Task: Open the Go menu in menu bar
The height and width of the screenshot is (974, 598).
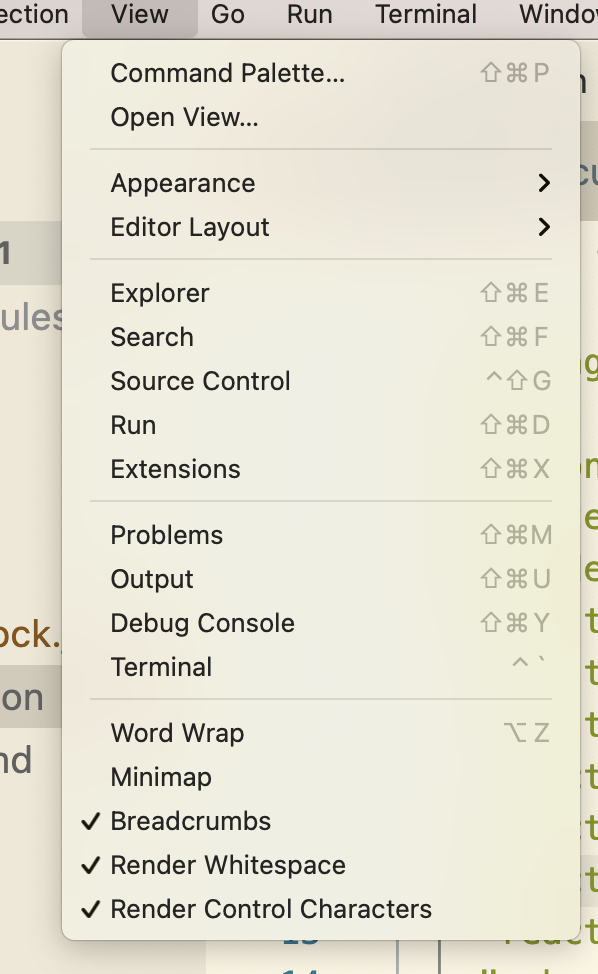Action: (227, 15)
